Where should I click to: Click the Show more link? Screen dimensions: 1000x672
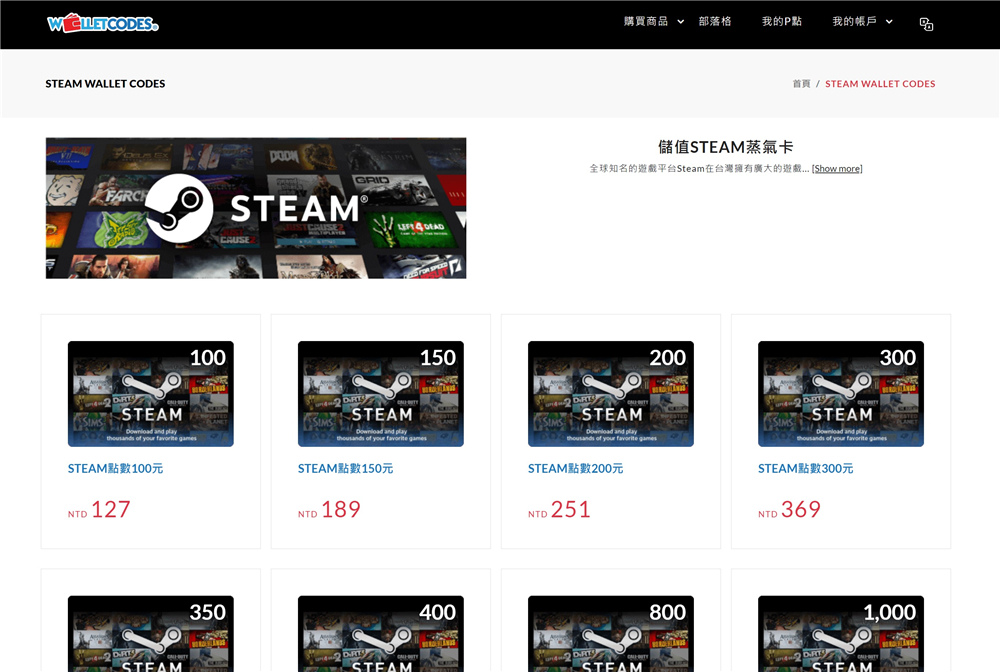(x=837, y=168)
